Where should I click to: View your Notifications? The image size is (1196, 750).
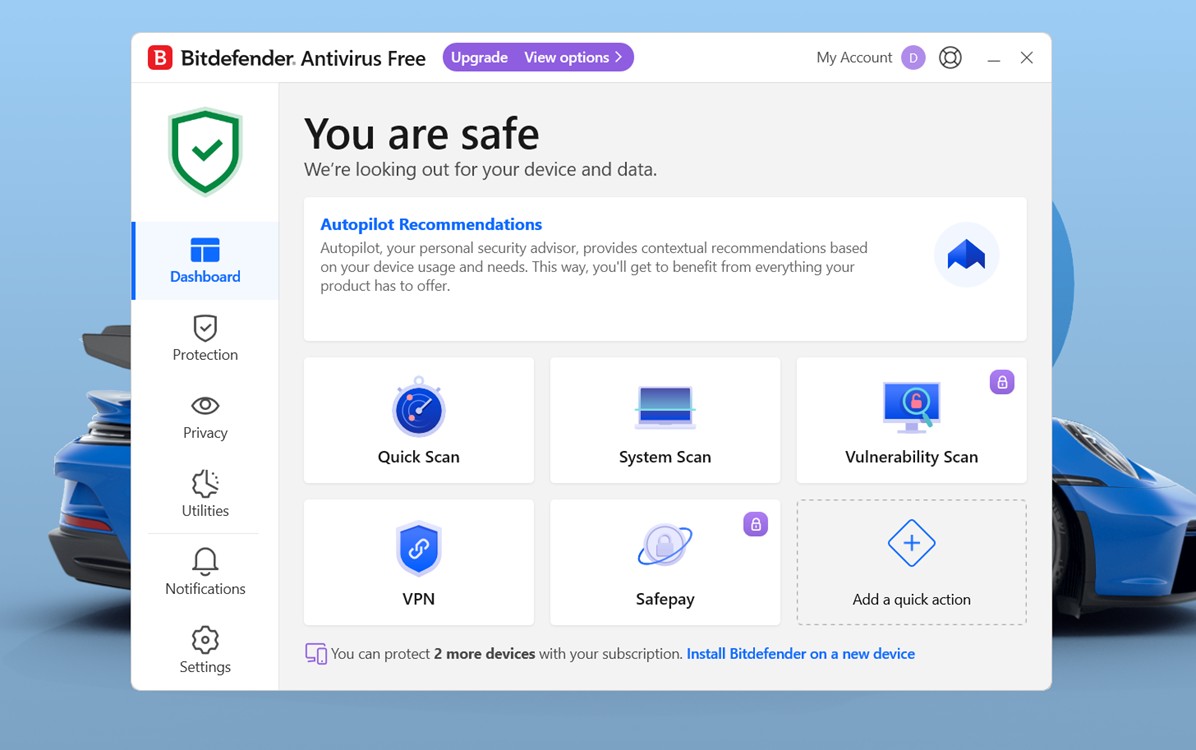click(204, 573)
